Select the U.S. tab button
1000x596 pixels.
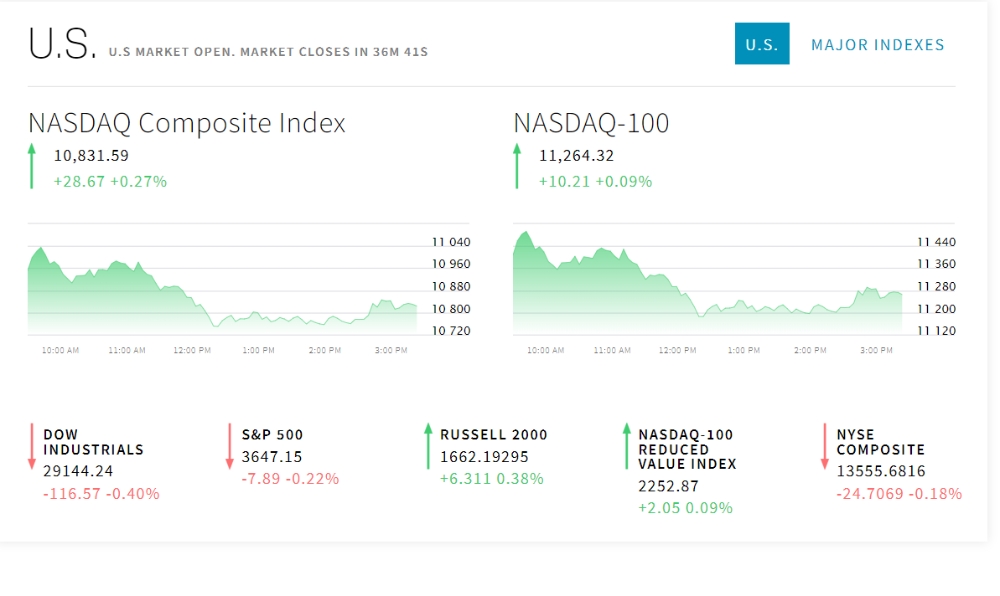tap(762, 44)
